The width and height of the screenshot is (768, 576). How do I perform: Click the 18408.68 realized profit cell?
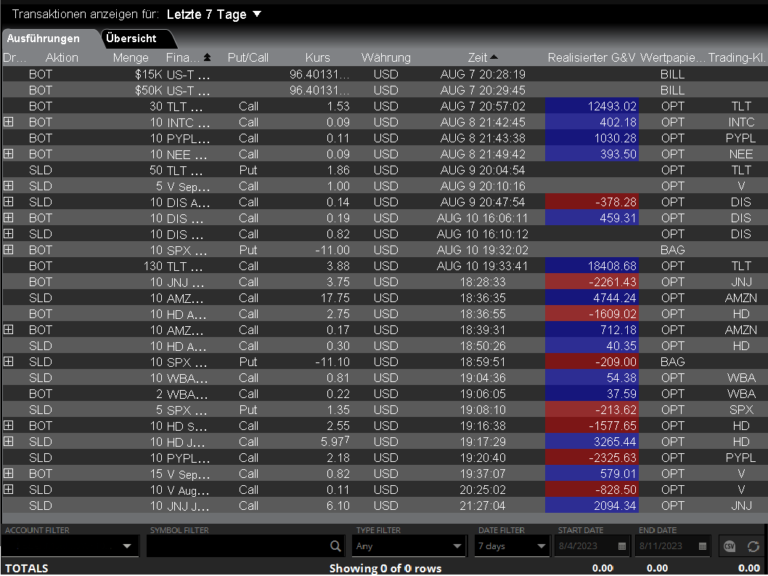coord(591,266)
